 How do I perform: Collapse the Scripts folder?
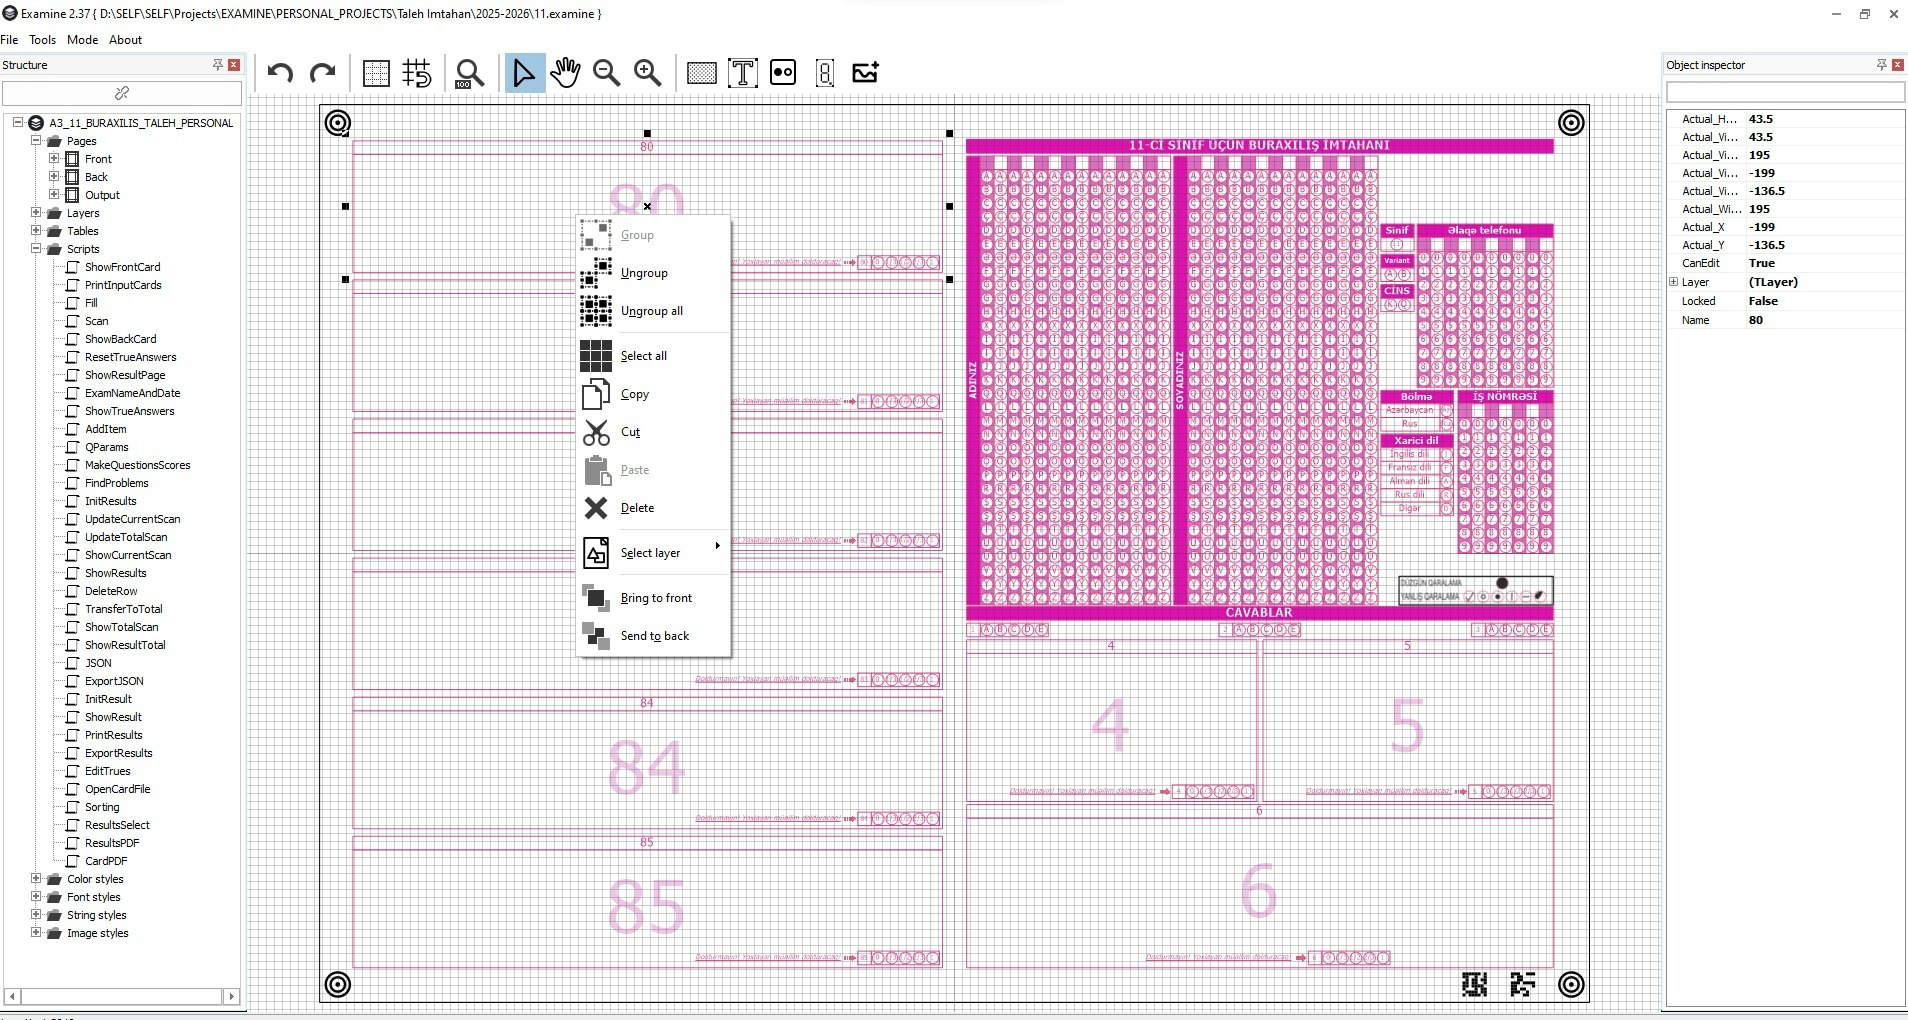(36, 249)
